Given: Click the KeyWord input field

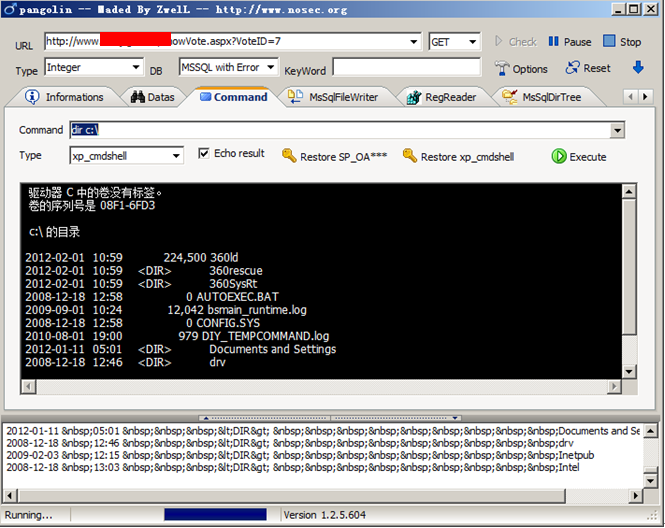Looking at the screenshot, I should (x=407, y=68).
